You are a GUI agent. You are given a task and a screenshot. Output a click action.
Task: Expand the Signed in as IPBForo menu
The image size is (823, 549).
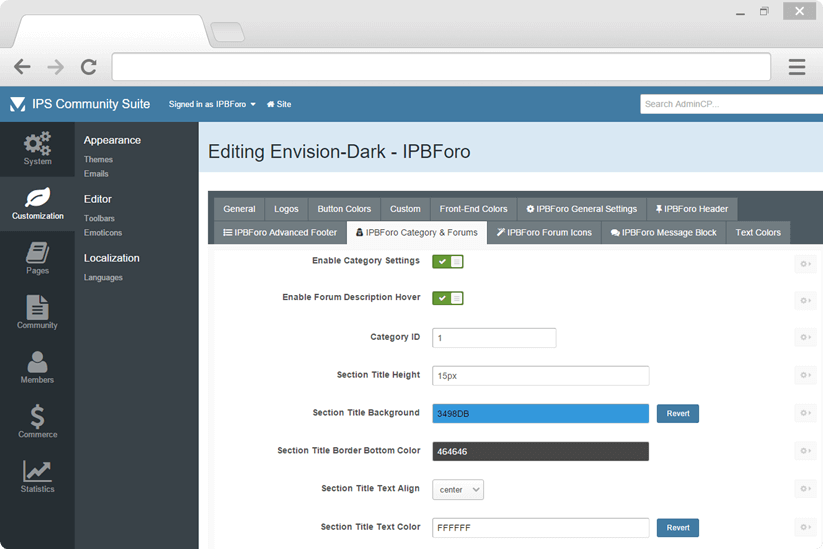tap(212, 104)
